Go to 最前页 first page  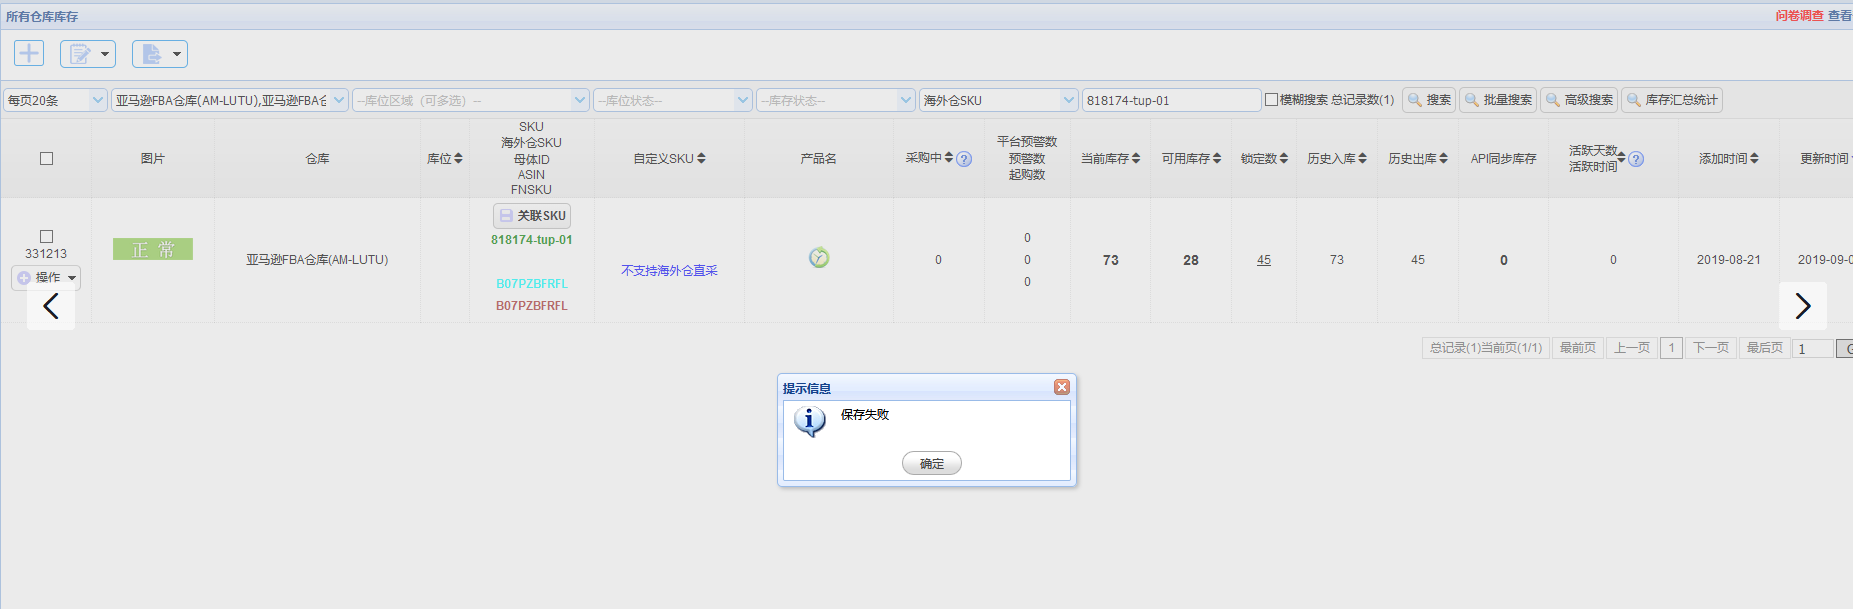coord(1578,348)
